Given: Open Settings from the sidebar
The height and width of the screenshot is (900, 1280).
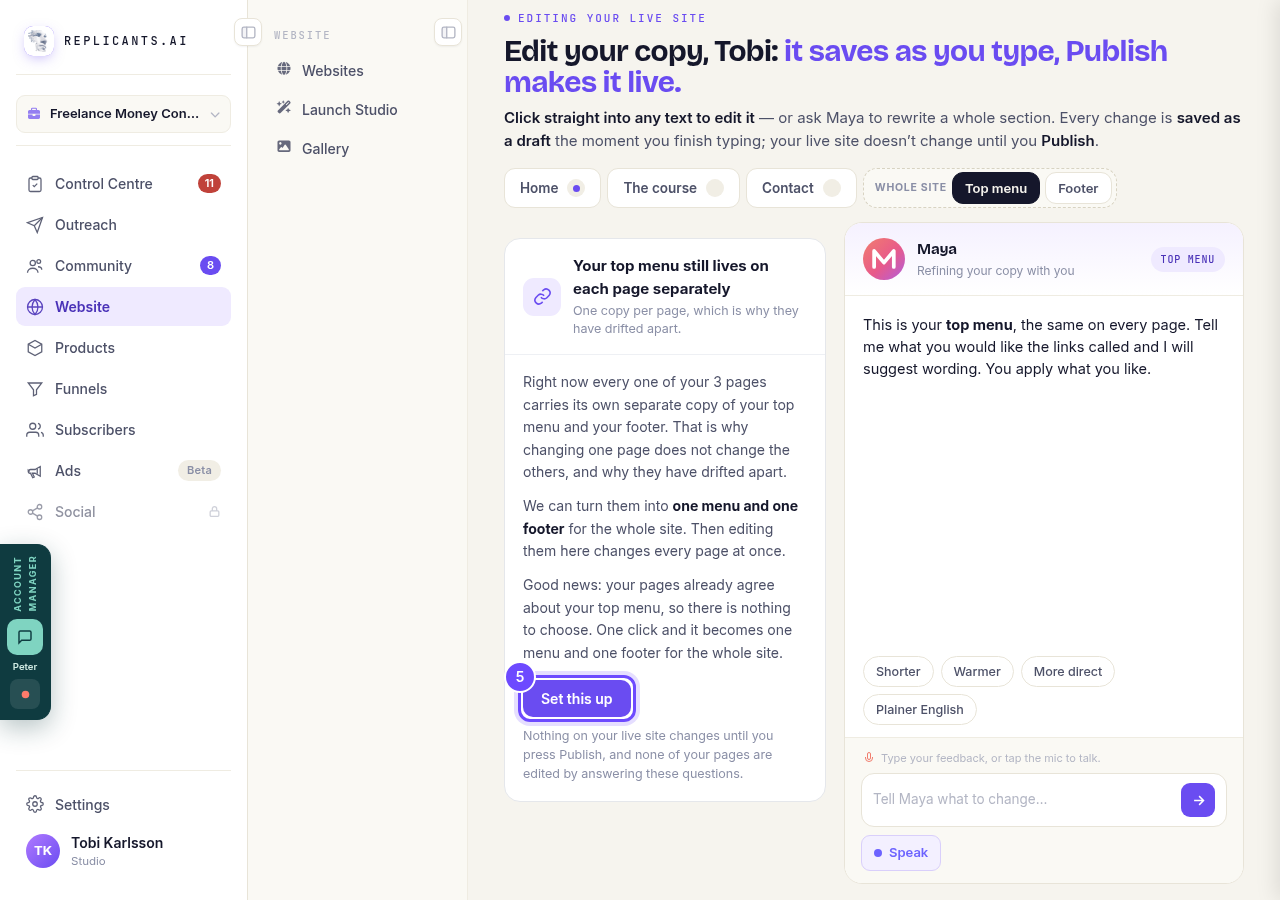Looking at the screenshot, I should pos(123,804).
